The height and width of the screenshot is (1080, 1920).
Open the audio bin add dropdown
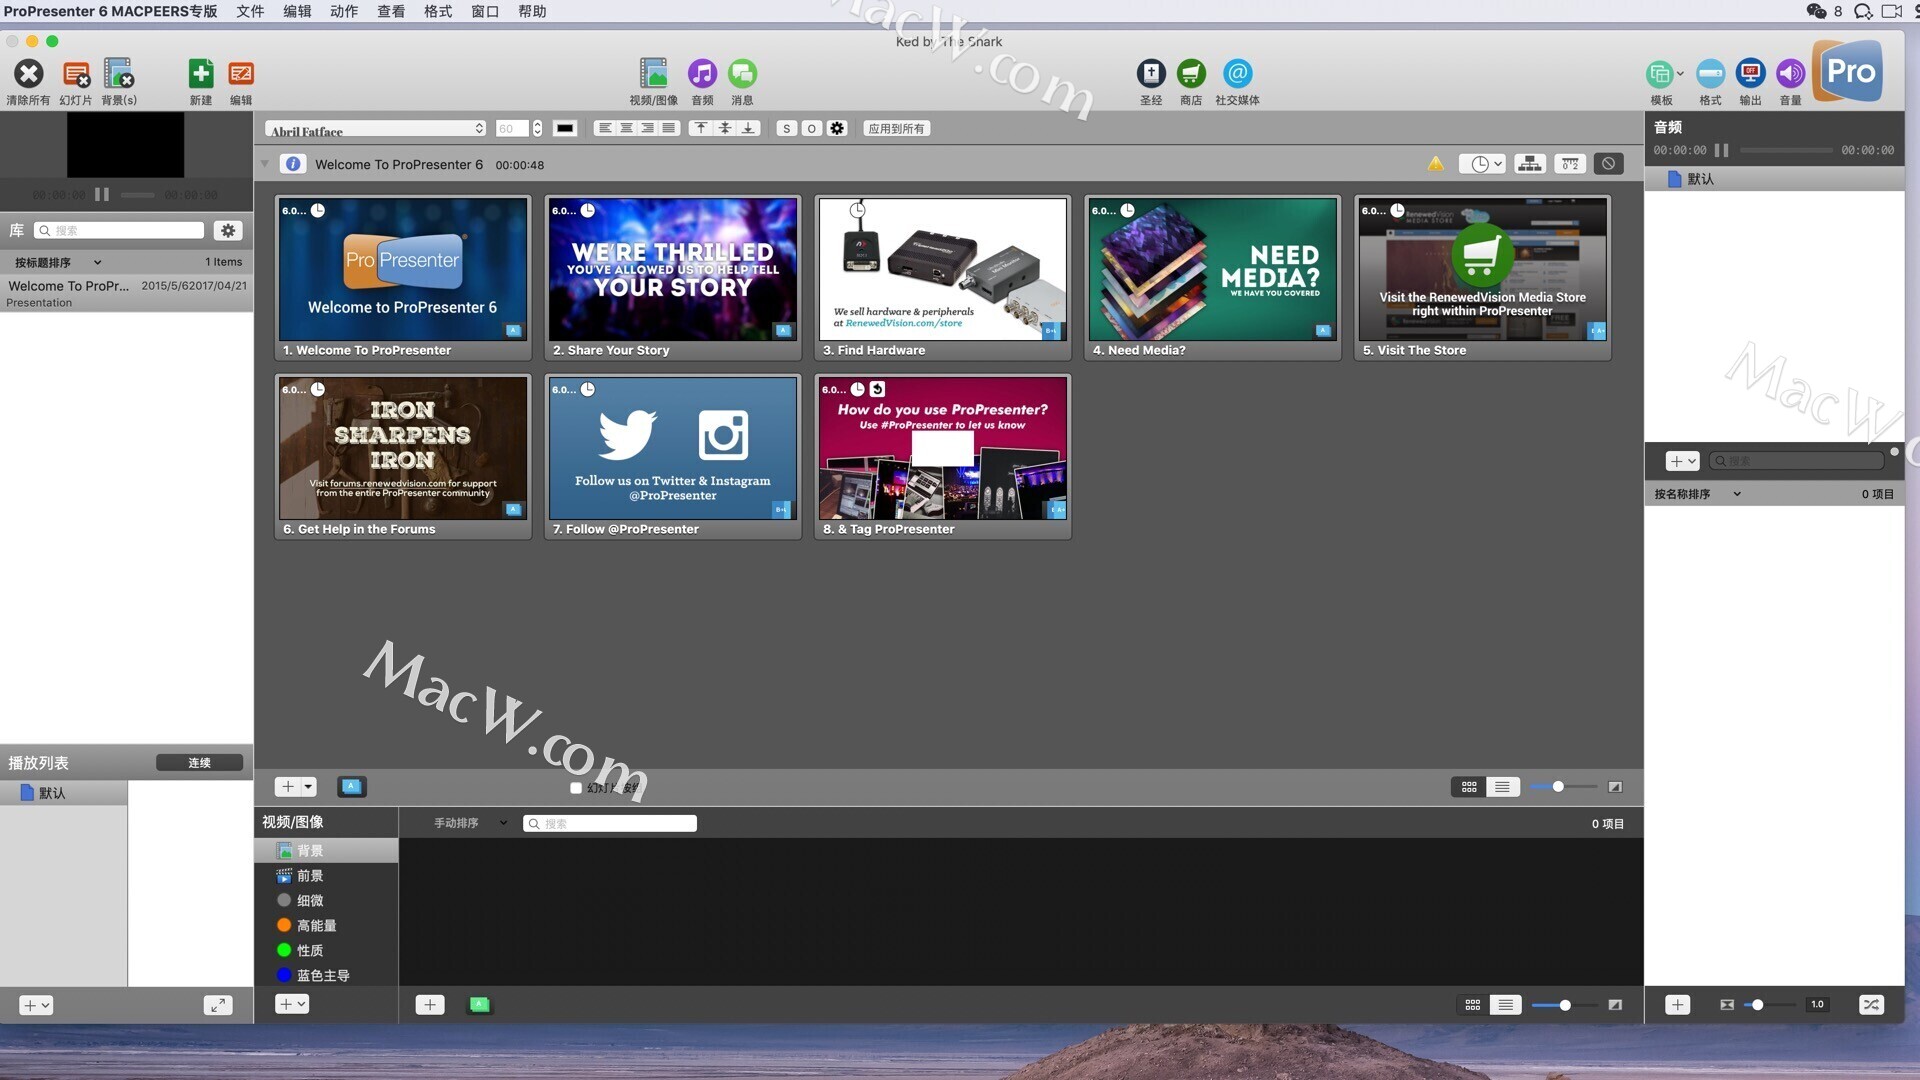point(1682,461)
